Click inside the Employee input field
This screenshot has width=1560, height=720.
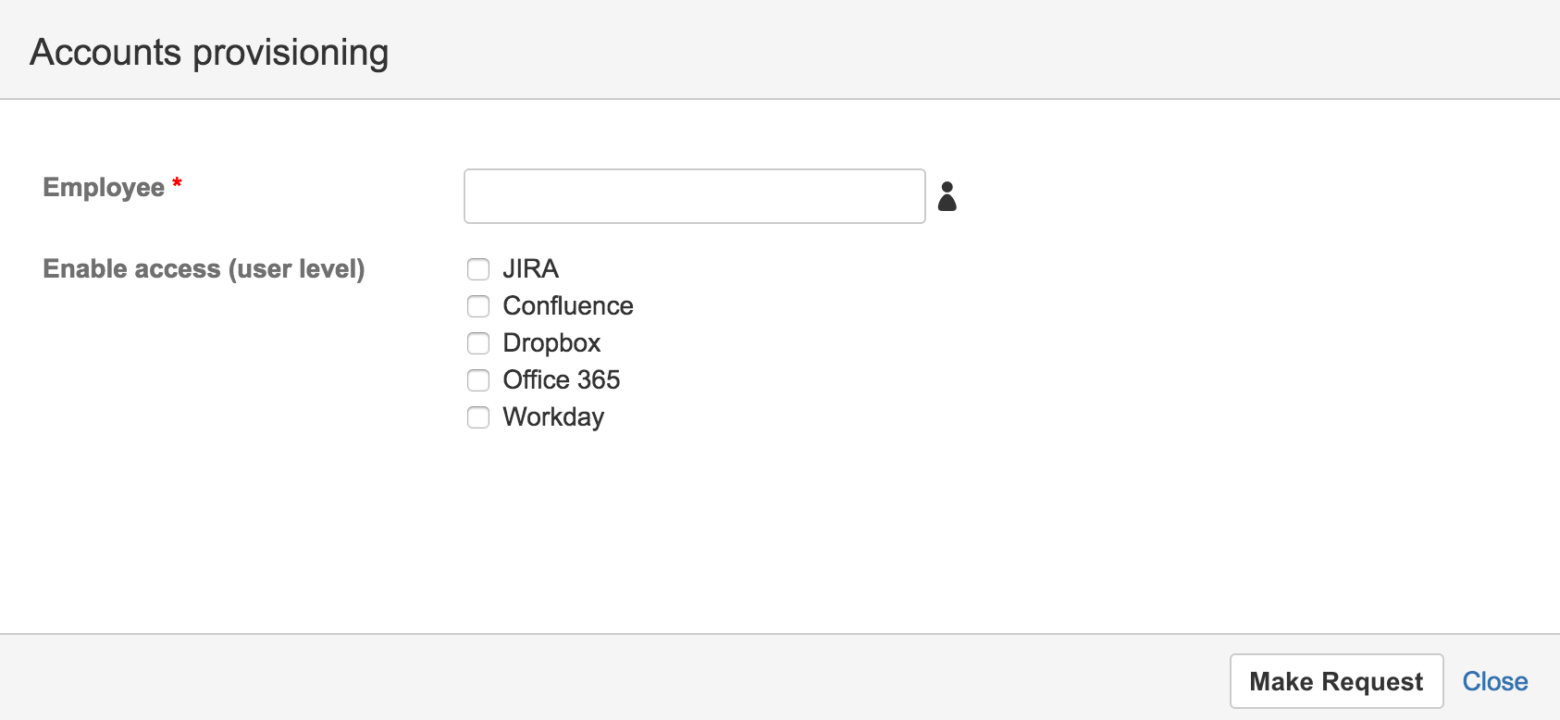693,196
